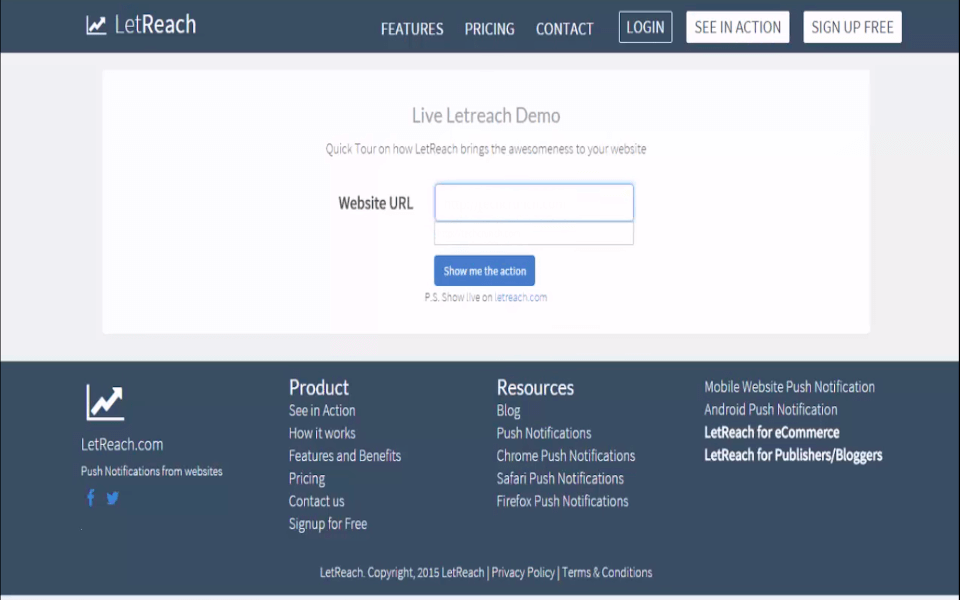This screenshot has width=960, height=600.
Task: Click the Push Notifications from websites tagline
Action: pyautogui.click(x=151, y=471)
